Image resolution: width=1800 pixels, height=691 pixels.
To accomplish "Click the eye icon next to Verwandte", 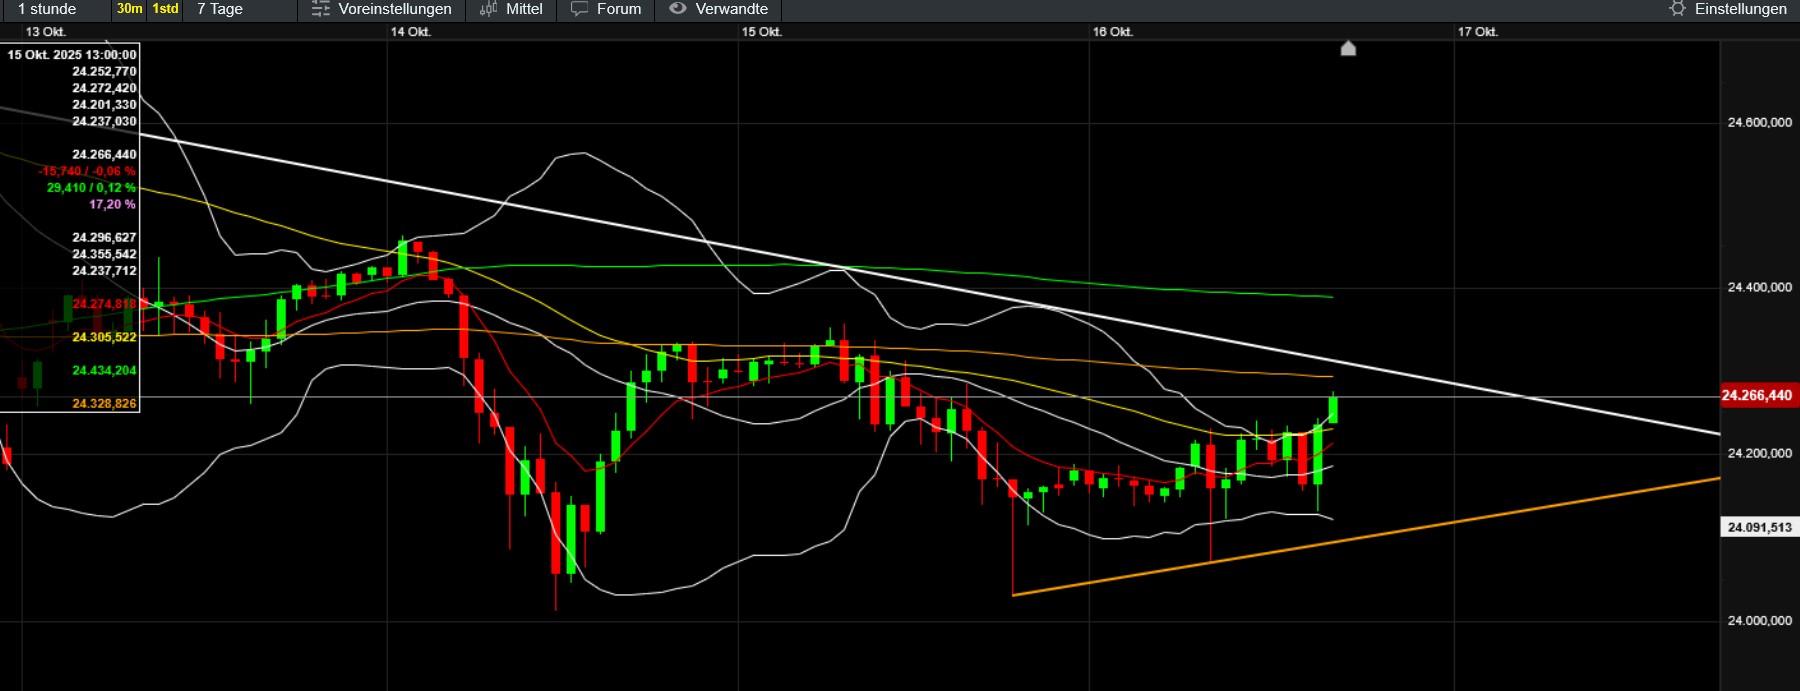I will pos(678,9).
